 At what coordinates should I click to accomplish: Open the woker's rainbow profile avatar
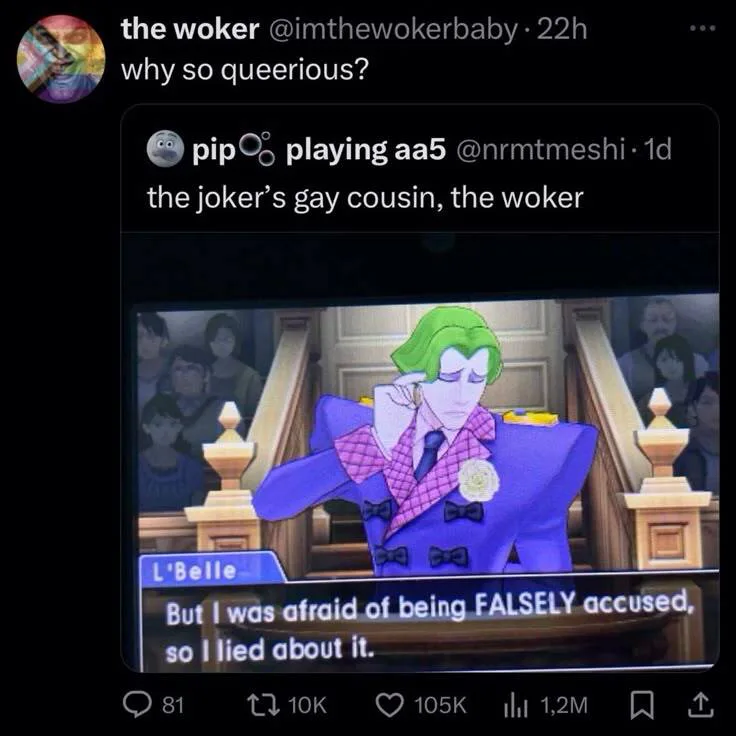click(x=60, y=57)
